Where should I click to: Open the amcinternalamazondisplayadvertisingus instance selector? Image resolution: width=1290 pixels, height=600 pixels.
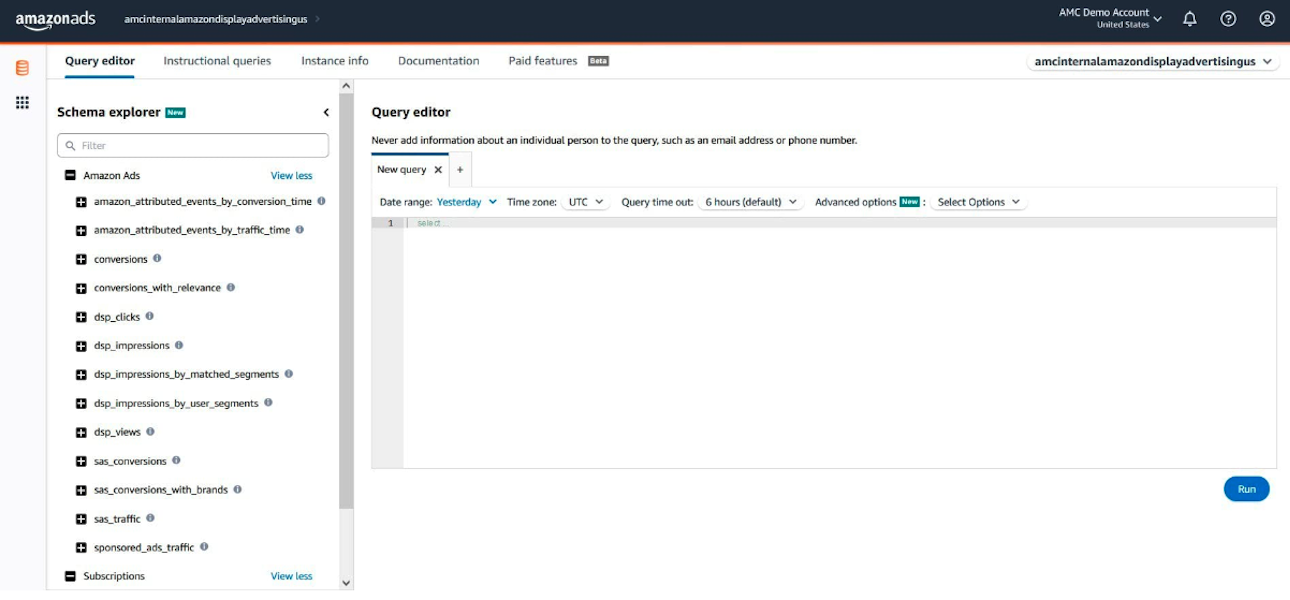[1154, 61]
